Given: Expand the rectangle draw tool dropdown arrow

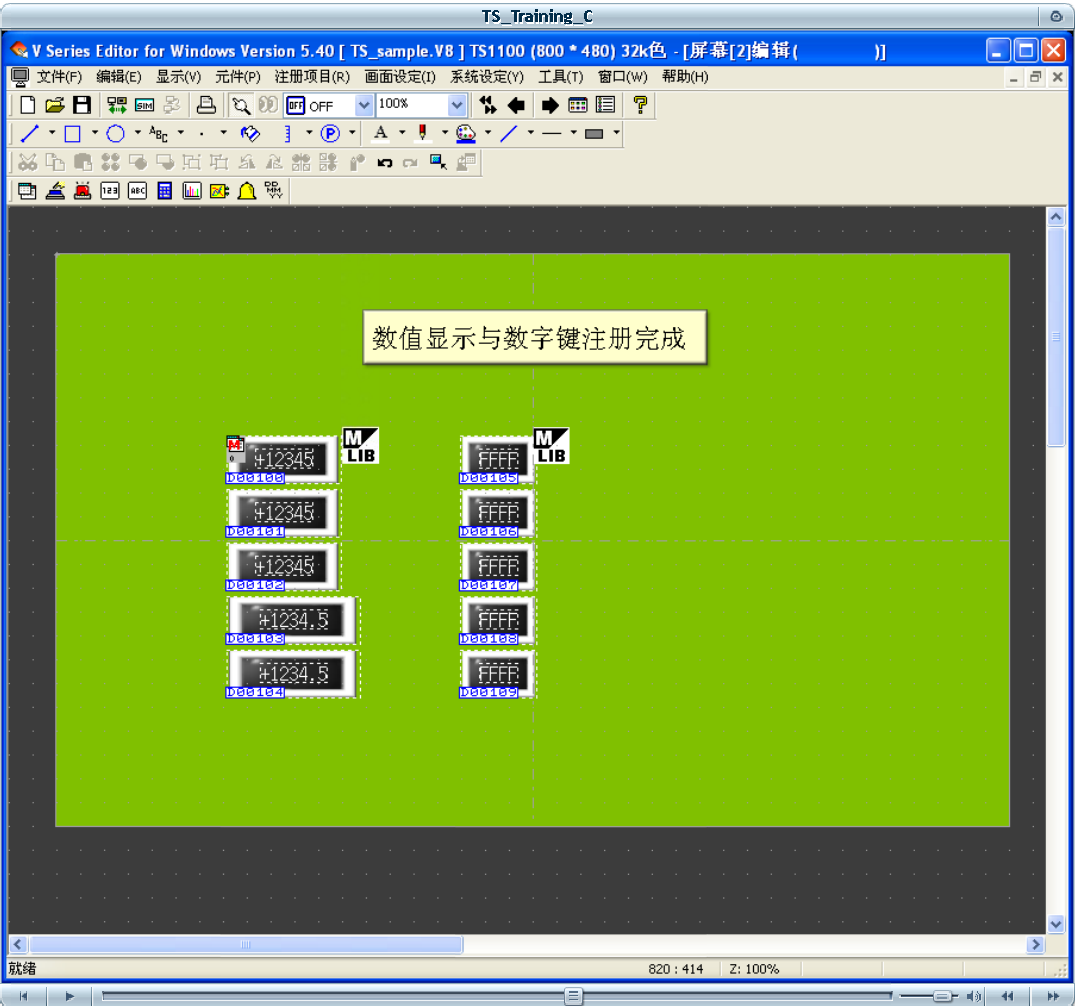Looking at the screenshot, I should pyautogui.click(x=95, y=133).
